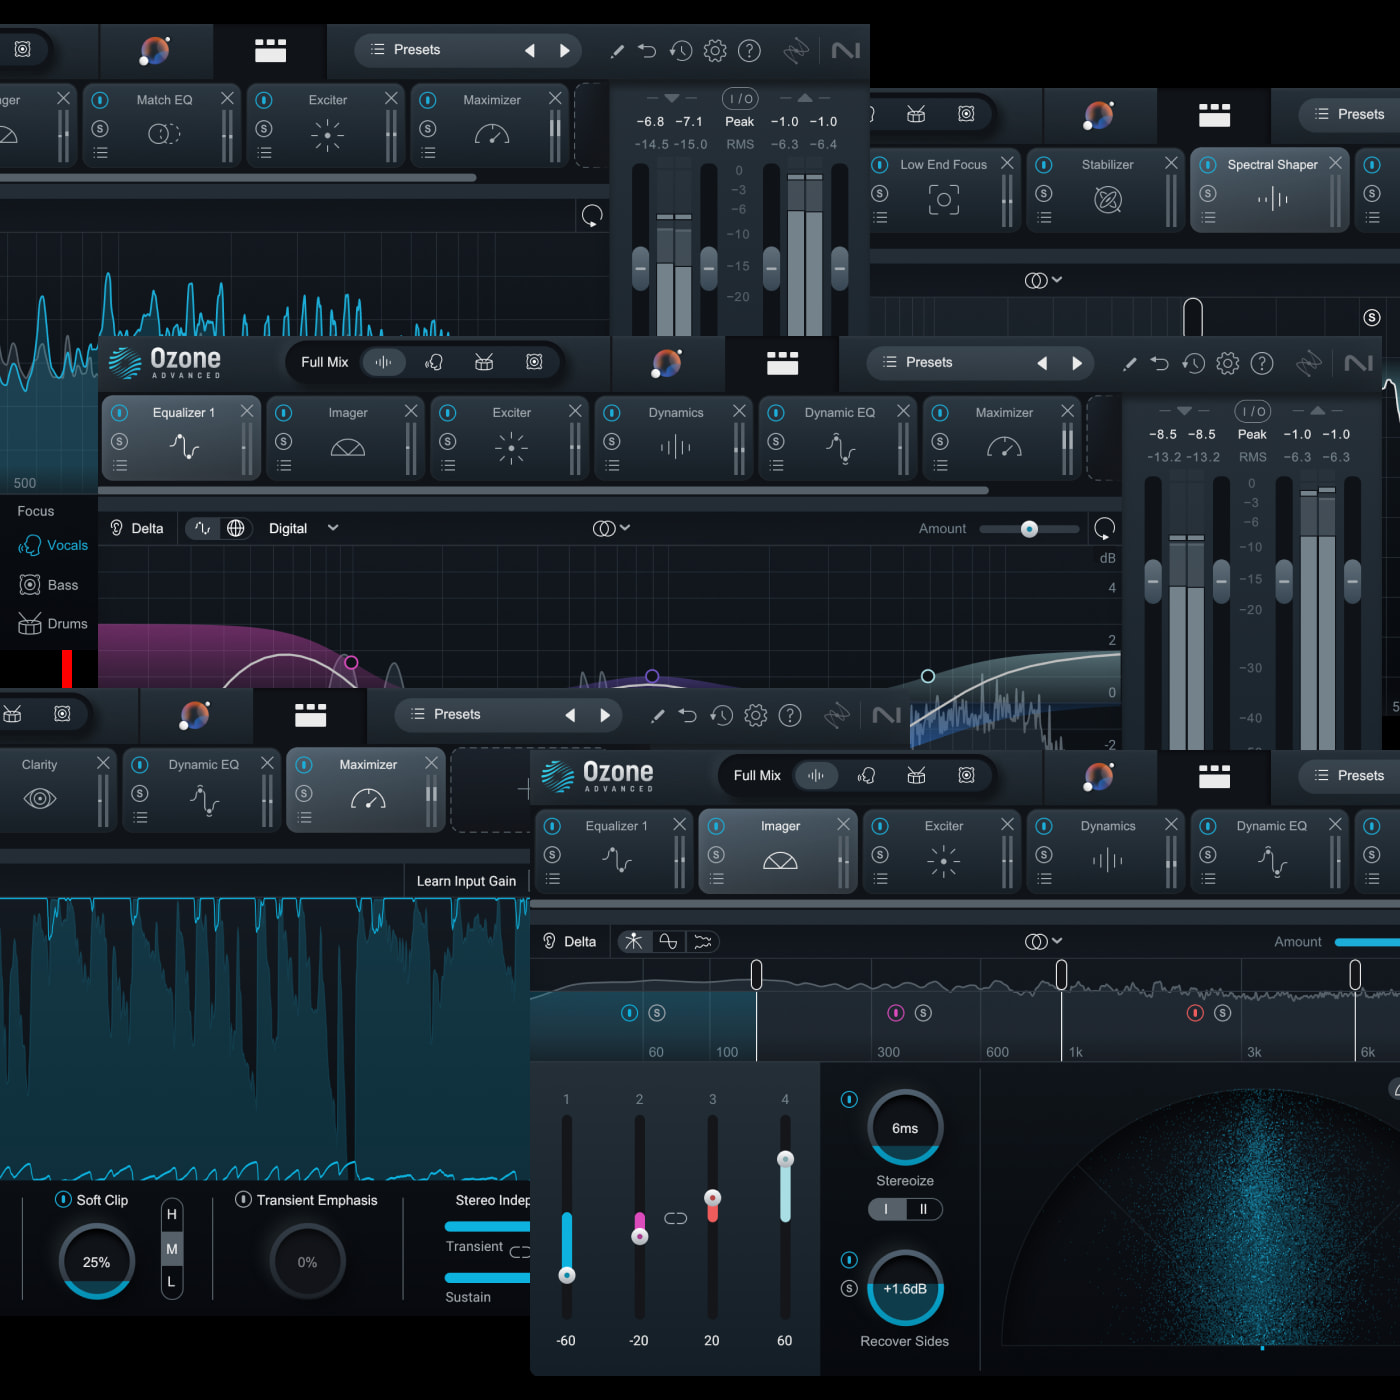Toggle power on the Stabilizer module
1400x1400 pixels.
click(x=1044, y=164)
